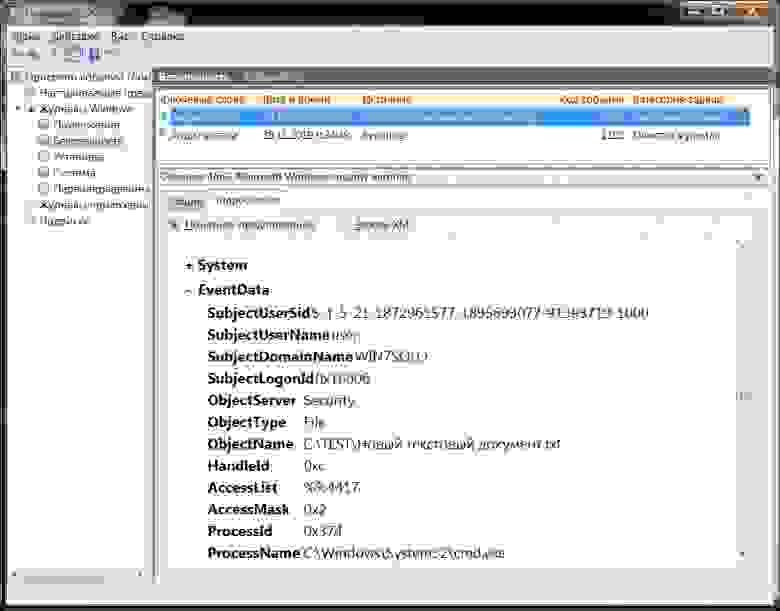Collapse event details pane header arrow
This screenshot has height=611, width=780.
coord(758,177)
